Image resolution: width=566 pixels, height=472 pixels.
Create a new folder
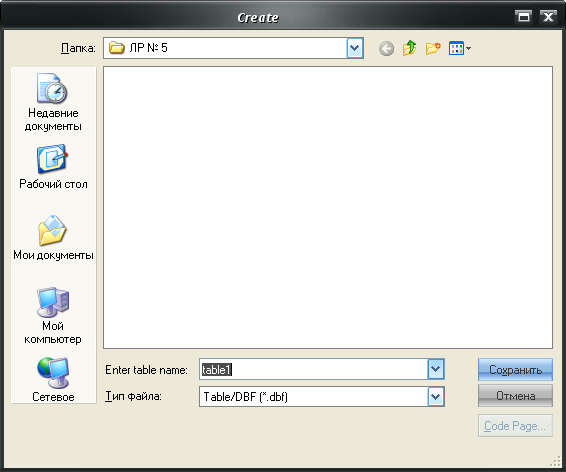coord(433,48)
